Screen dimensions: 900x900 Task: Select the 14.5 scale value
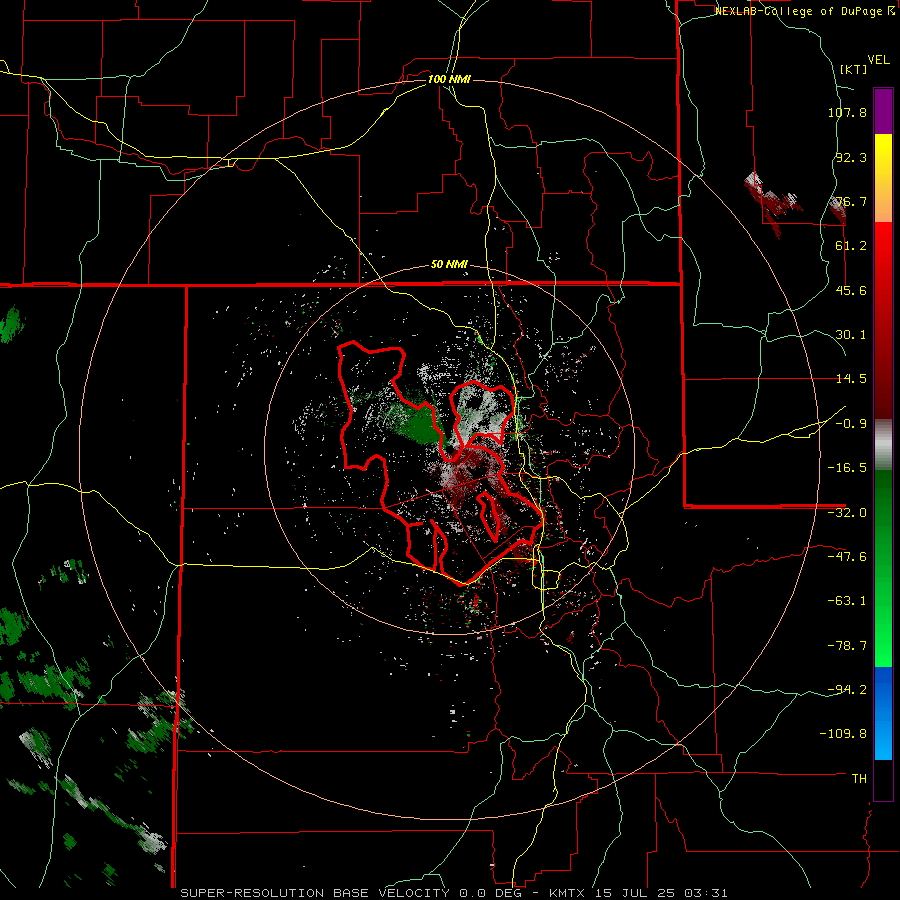coord(851,379)
